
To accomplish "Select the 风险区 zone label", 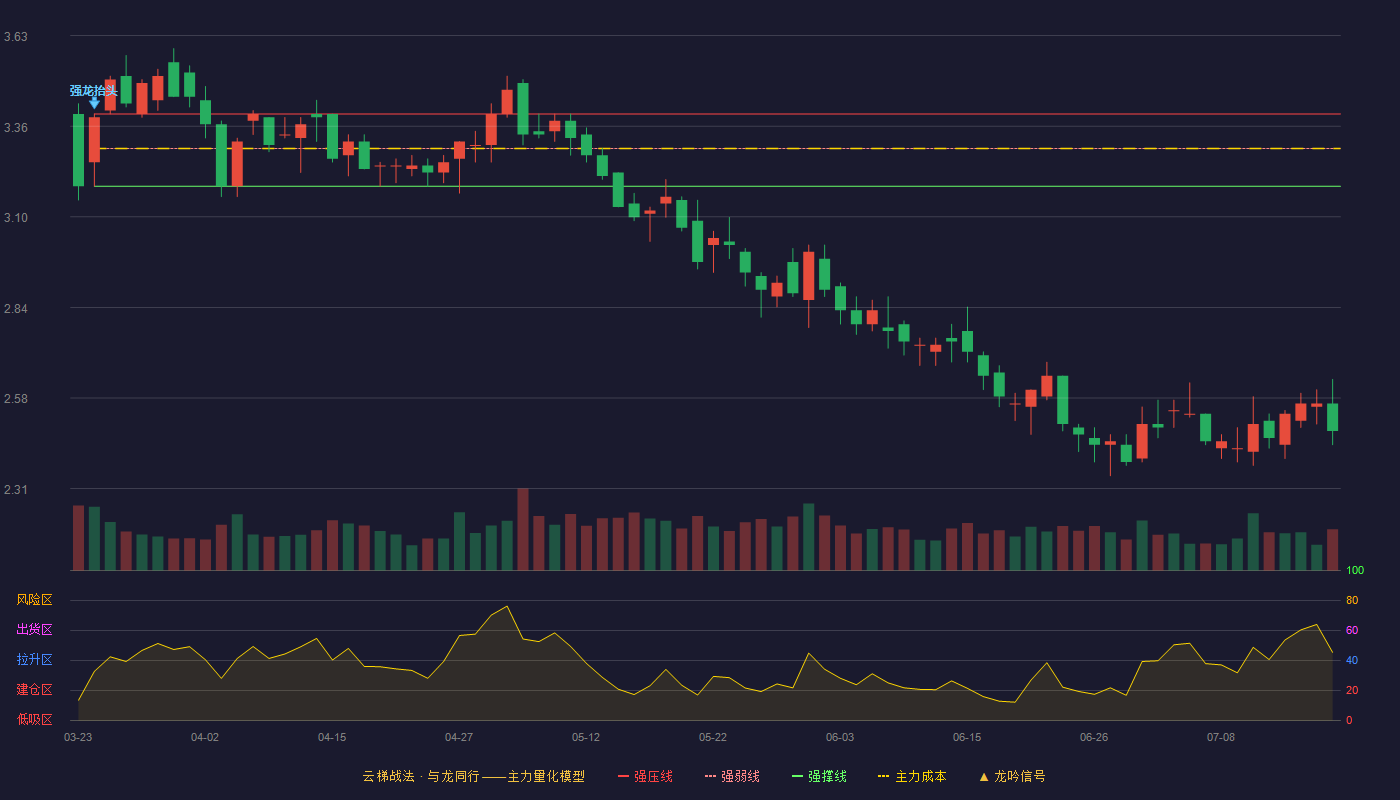I will click(x=34, y=600).
